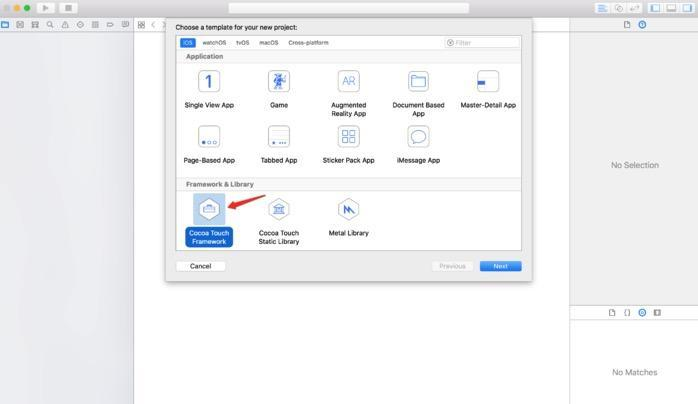Click the template Filter search field
Viewport: 698px width, 404px height.
tap(482, 43)
